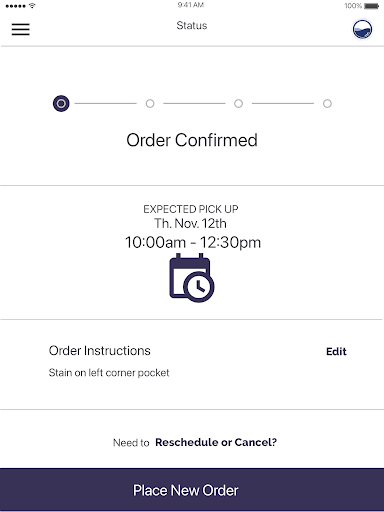The height and width of the screenshot is (512, 384).
Task: Tap the Order Instructions heading
Action: (x=100, y=351)
